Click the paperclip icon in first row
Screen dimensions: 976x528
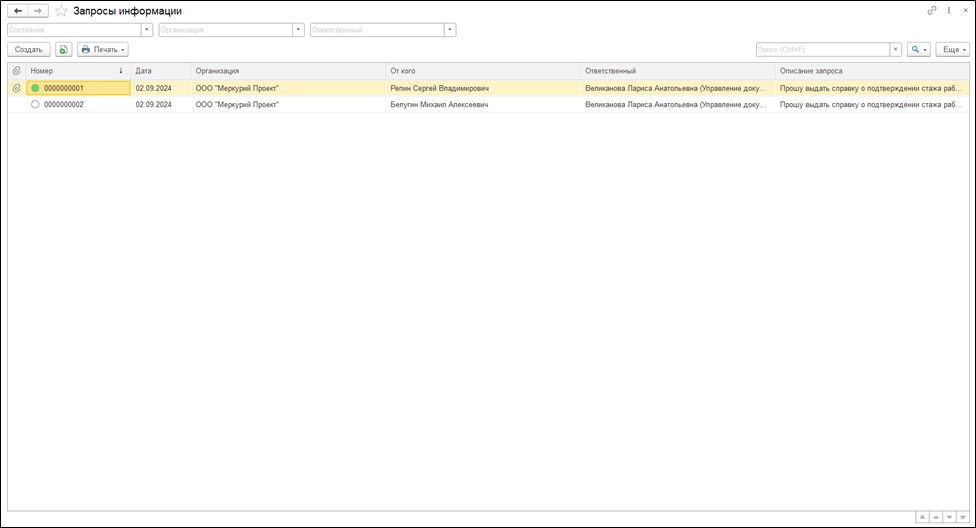(x=16, y=88)
